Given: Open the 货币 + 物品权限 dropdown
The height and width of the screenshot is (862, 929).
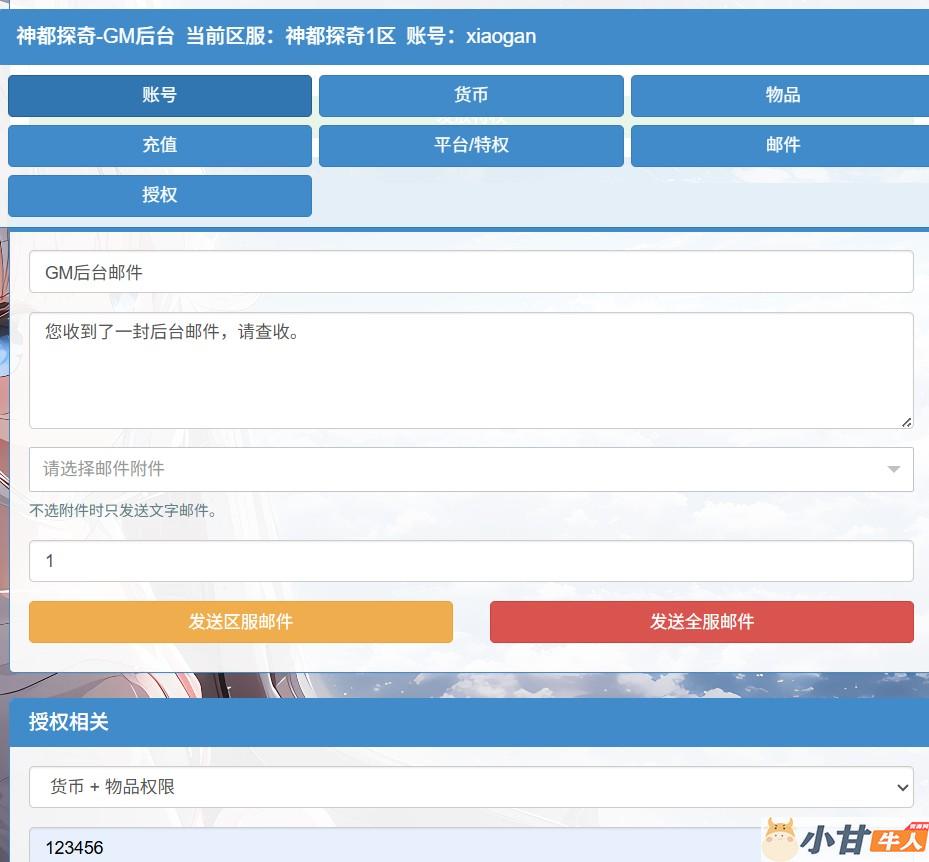Looking at the screenshot, I should (x=471, y=787).
